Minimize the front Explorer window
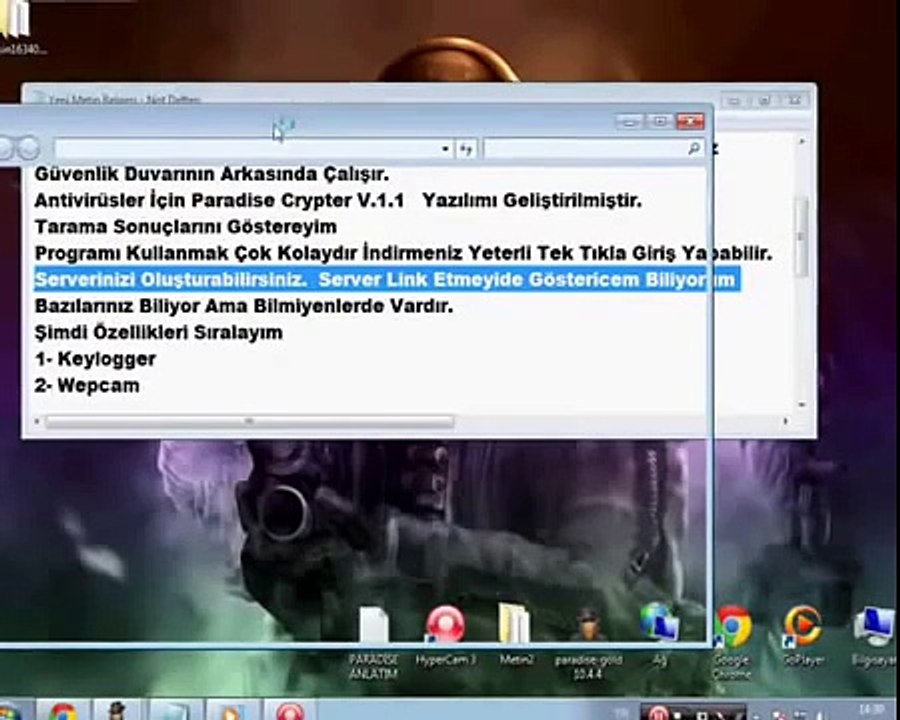This screenshot has height=720, width=900. pos(630,121)
